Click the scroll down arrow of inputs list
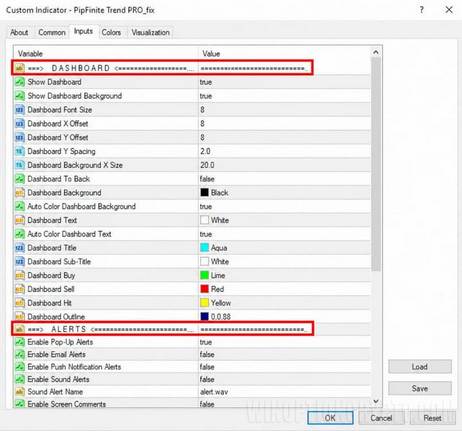462x431 pixels. [x=376, y=401]
